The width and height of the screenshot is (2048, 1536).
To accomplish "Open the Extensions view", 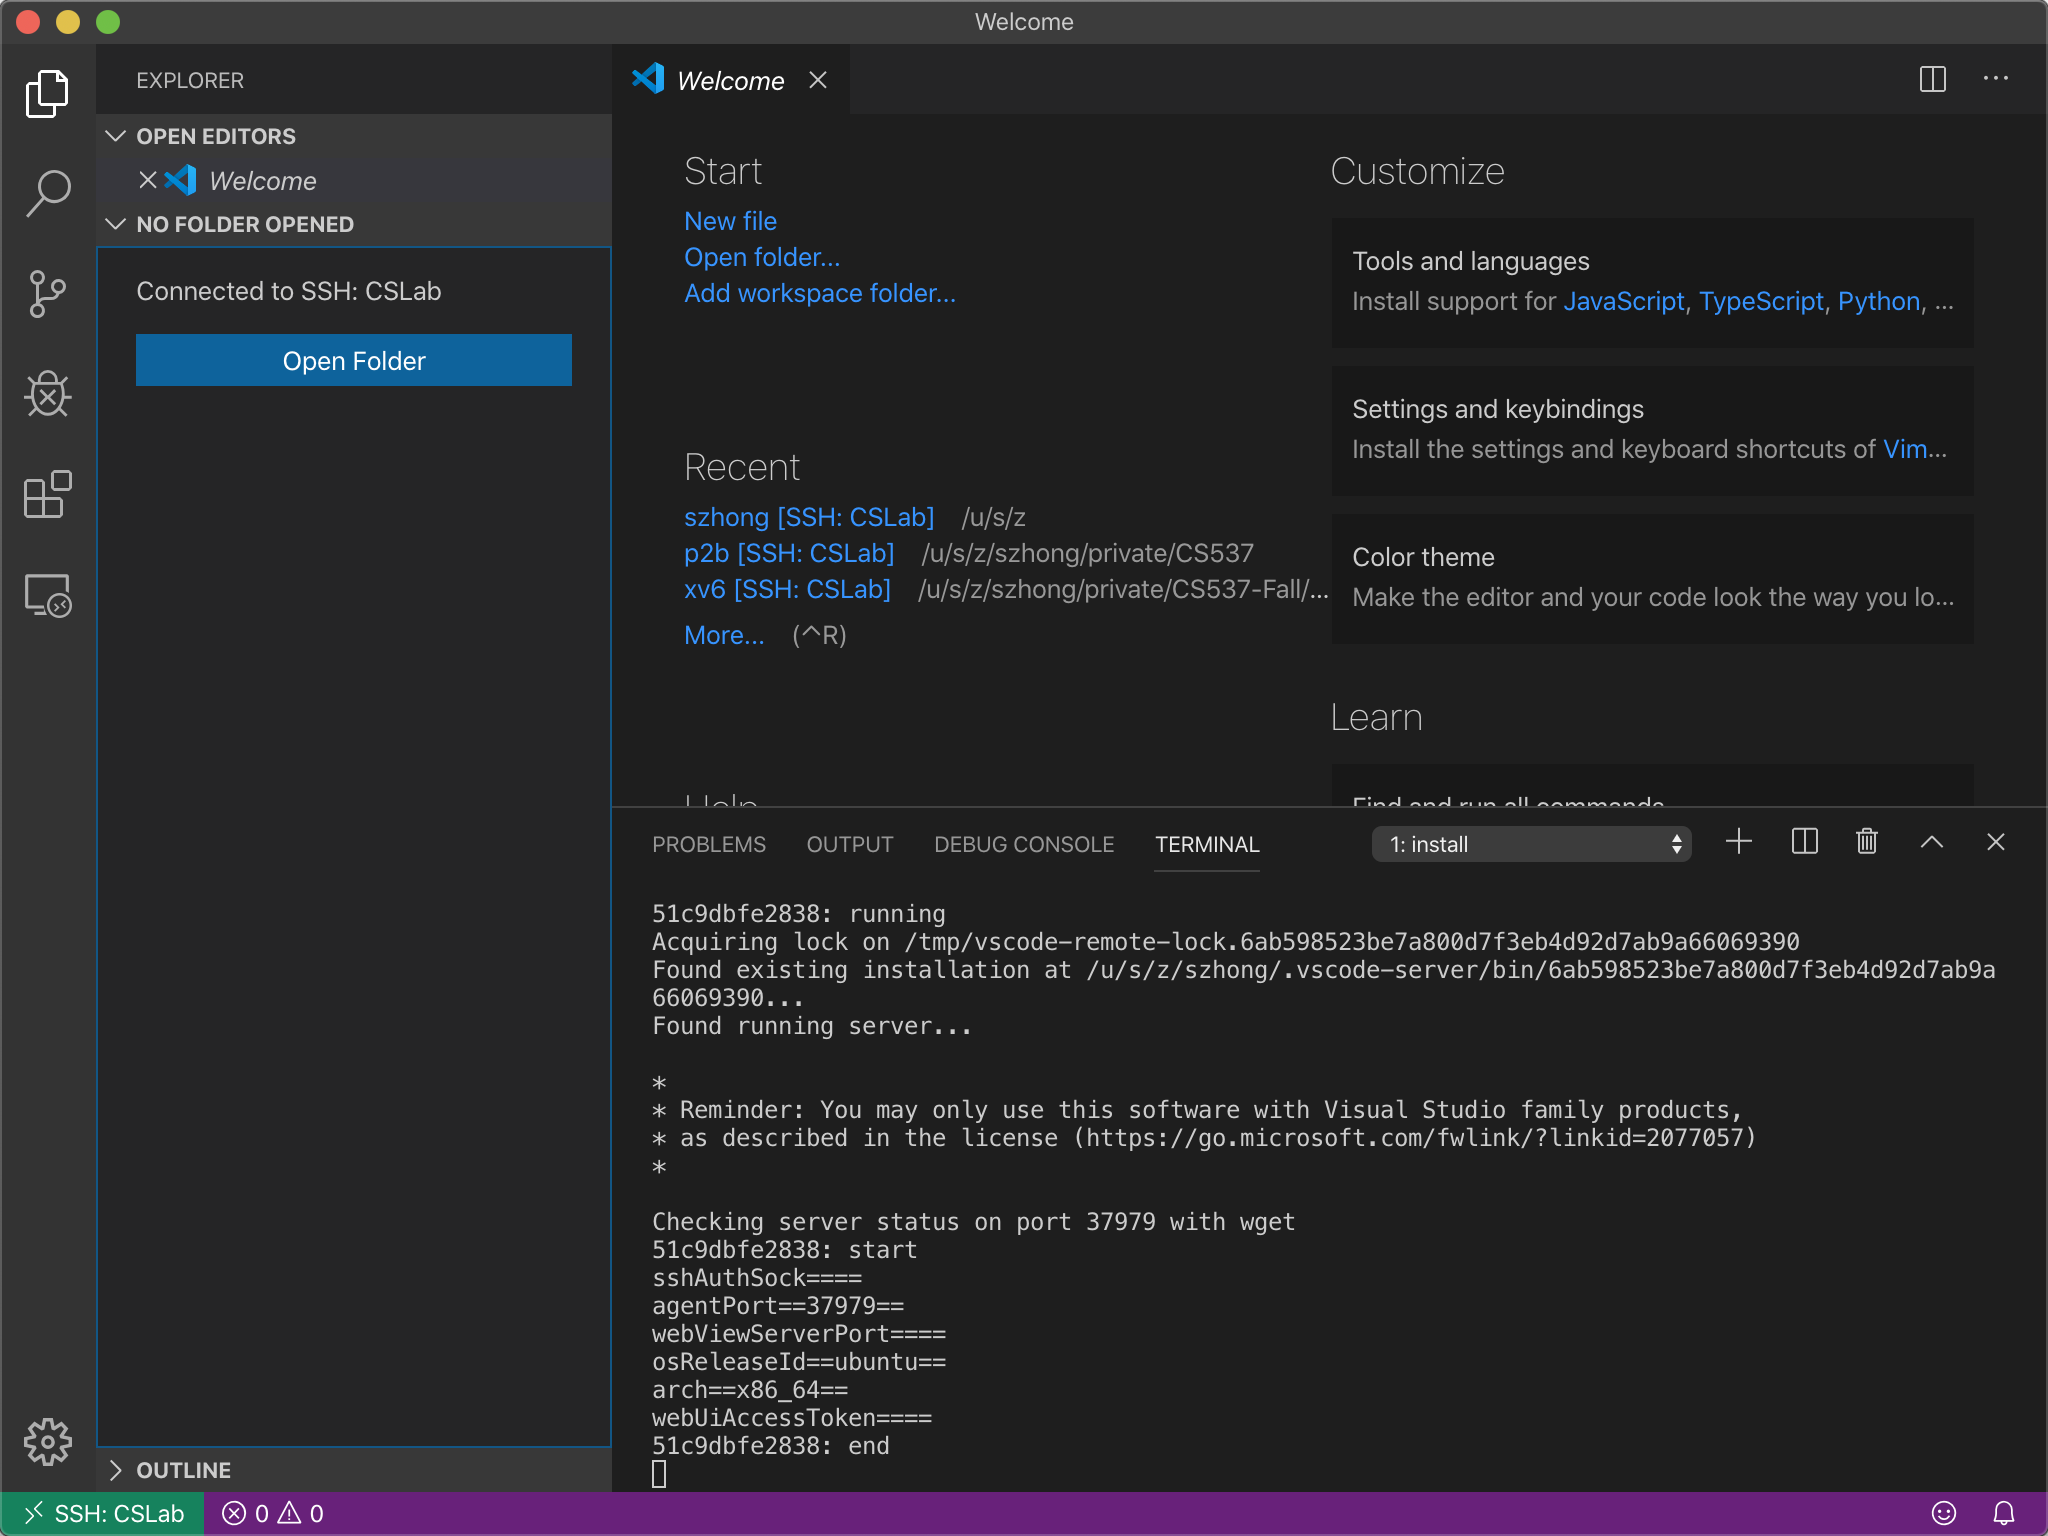I will coord(47,494).
